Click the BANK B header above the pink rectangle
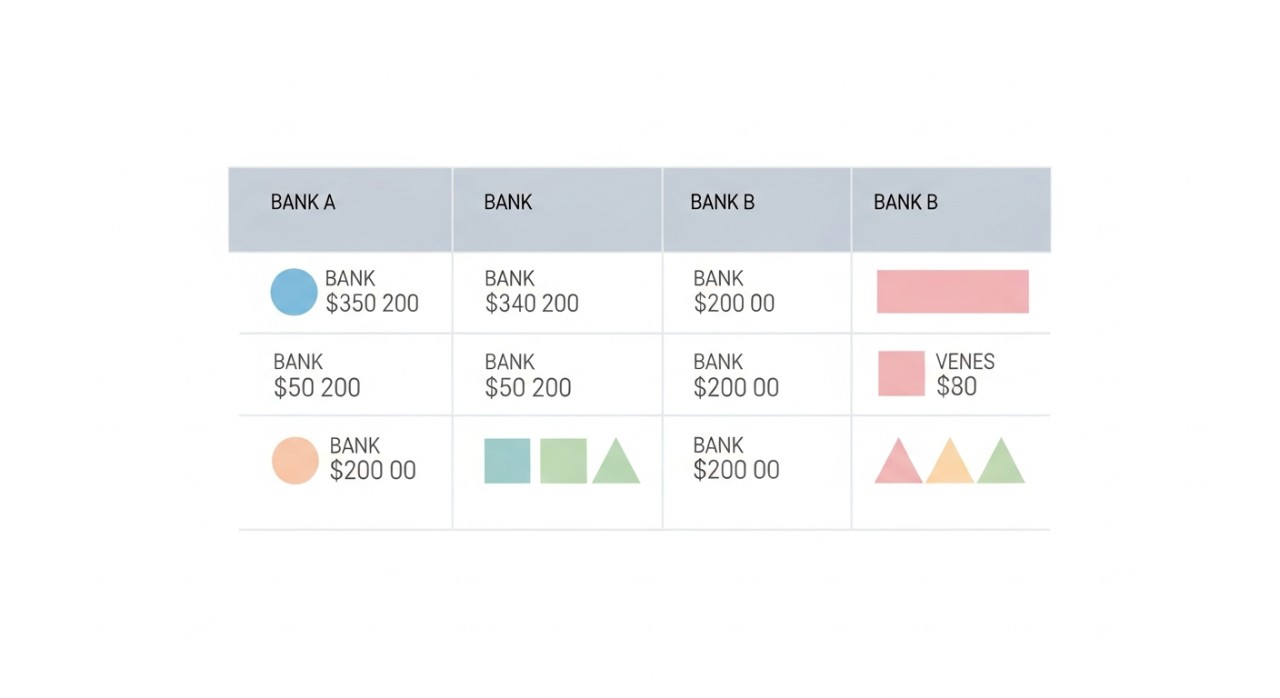 tap(905, 202)
